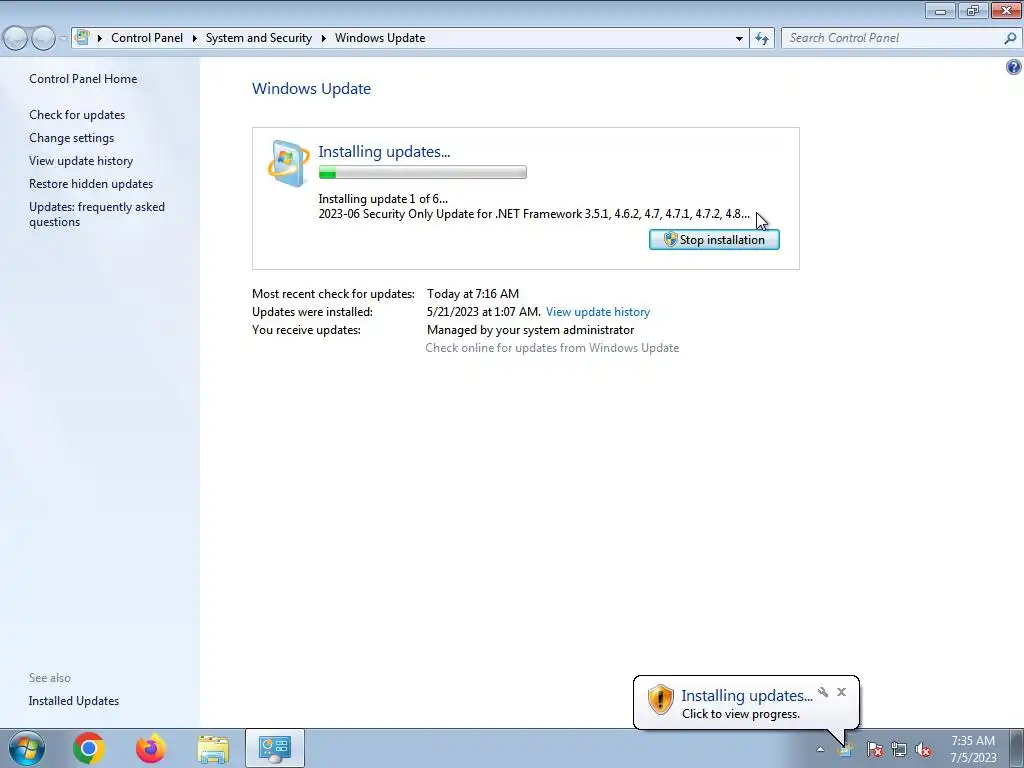Open Installed Updates link
This screenshot has width=1024, height=768.
pos(74,701)
